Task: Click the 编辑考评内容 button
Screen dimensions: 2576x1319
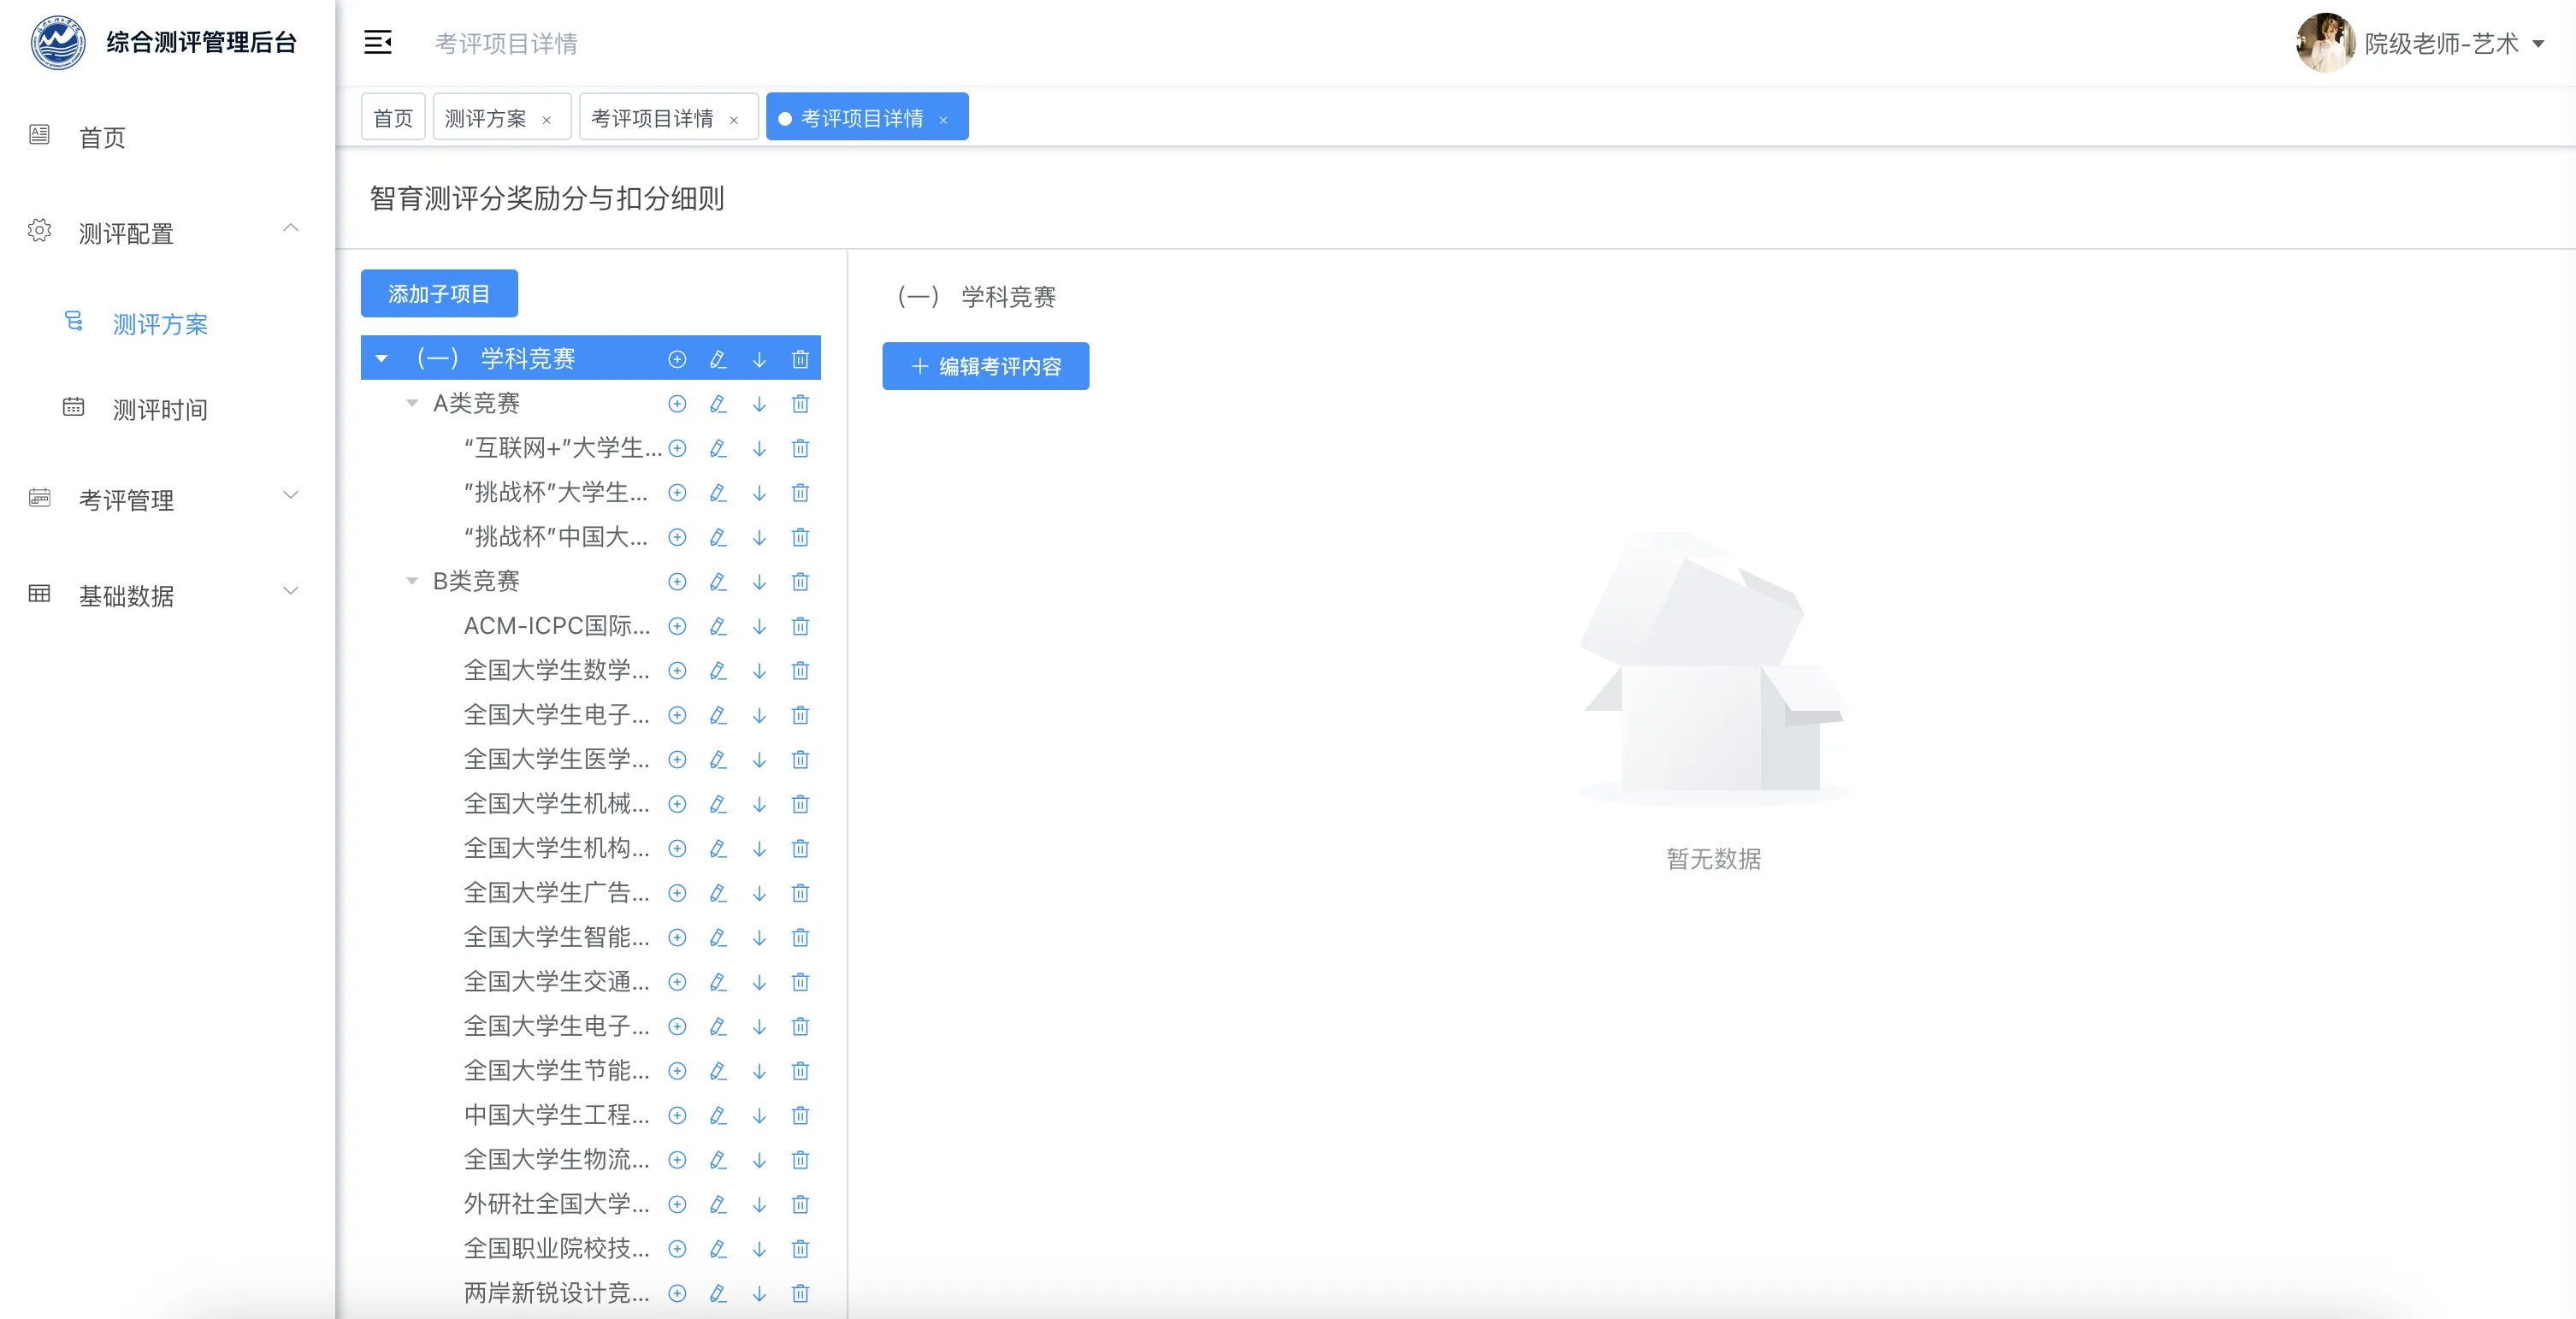Action: (985, 366)
